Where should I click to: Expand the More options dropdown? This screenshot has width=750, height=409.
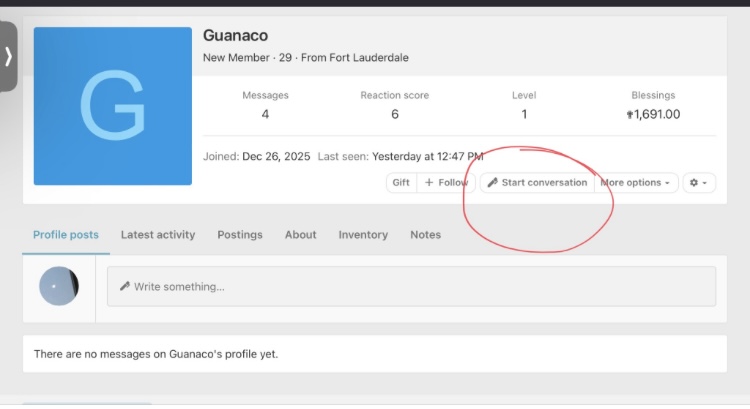tap(636, 183)
